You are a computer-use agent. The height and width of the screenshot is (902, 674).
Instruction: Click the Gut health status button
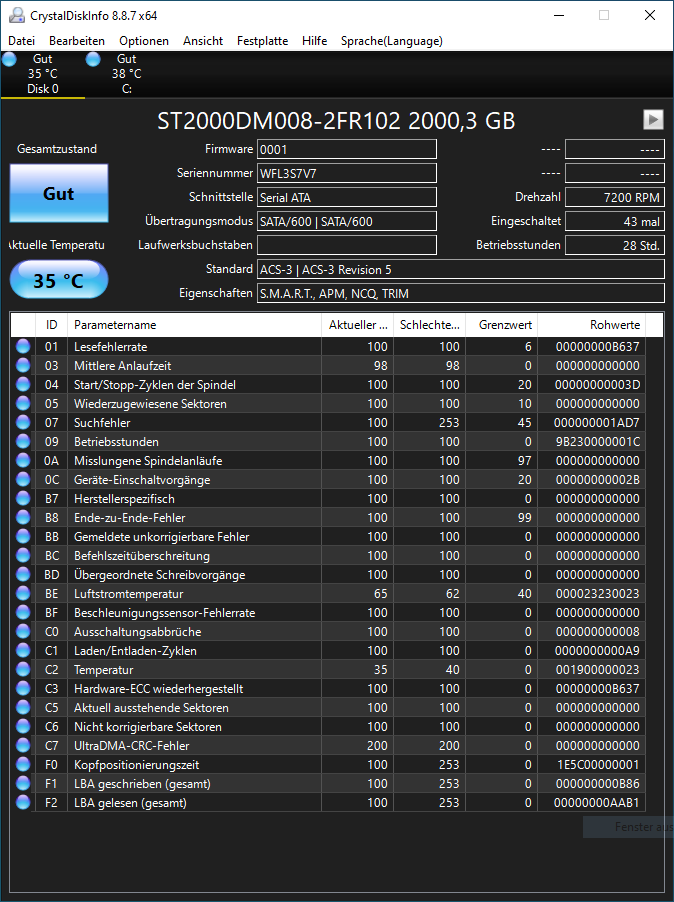pos(59,193)
